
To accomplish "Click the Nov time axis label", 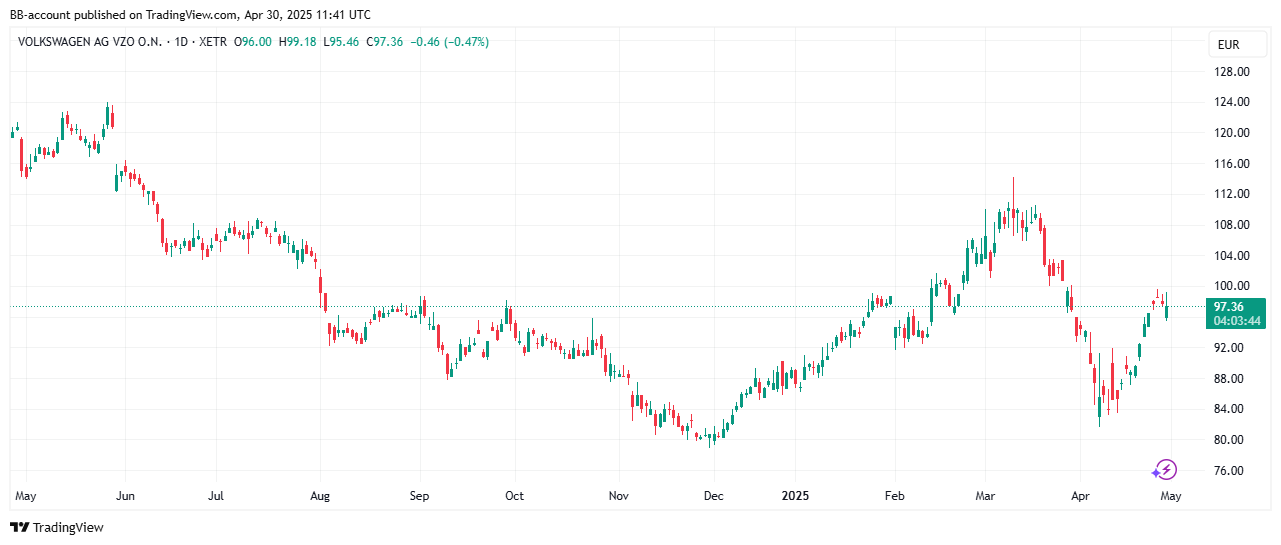I will click(x=619, y=496).
